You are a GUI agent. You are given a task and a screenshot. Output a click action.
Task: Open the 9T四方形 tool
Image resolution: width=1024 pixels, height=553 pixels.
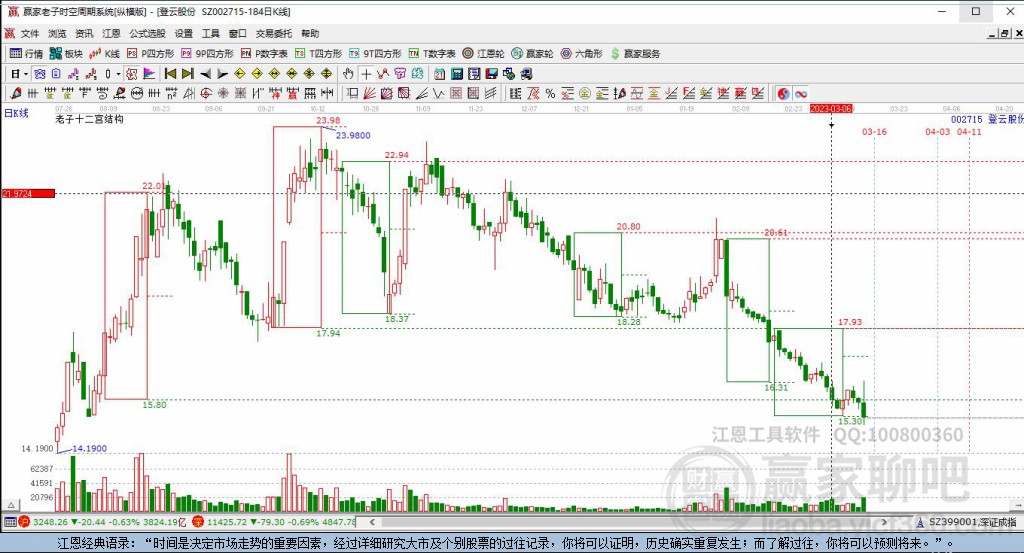[x=375, y=54]
